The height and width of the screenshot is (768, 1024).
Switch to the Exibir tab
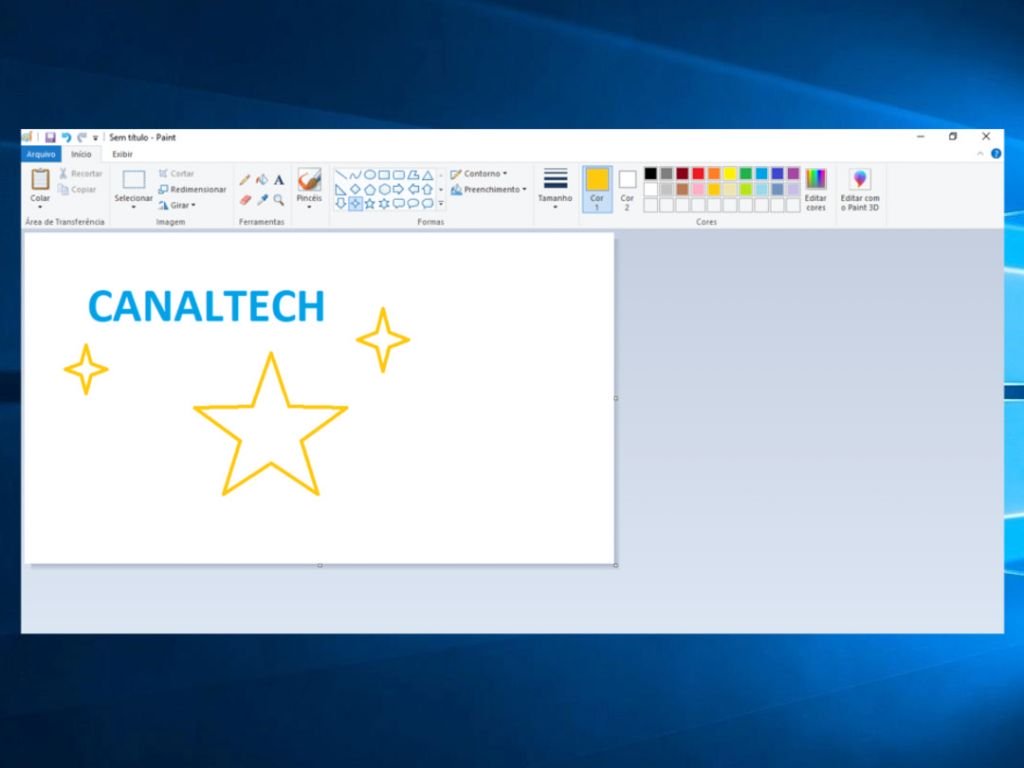122,154
